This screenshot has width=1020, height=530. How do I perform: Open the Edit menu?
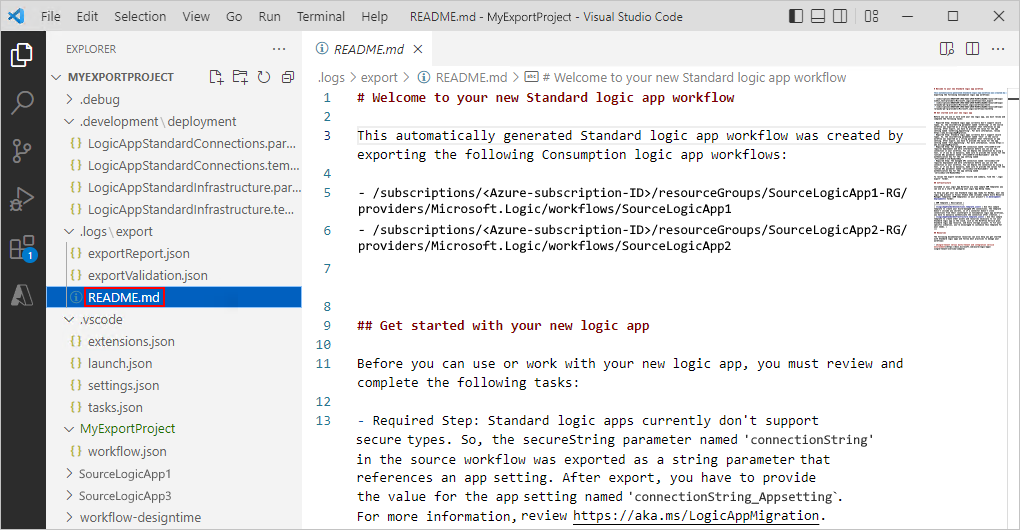87,16
